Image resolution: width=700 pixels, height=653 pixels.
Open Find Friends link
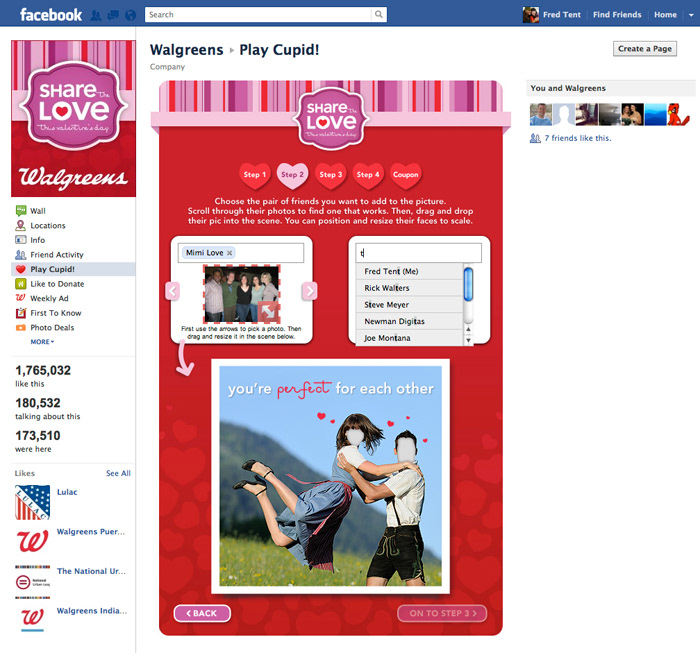coord(617,15)
